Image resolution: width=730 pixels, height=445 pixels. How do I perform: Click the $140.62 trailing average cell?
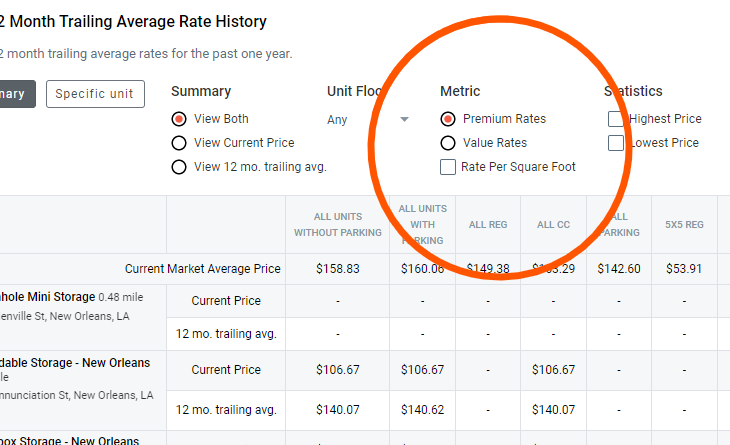pyautogui.click(x=422, y=409)
